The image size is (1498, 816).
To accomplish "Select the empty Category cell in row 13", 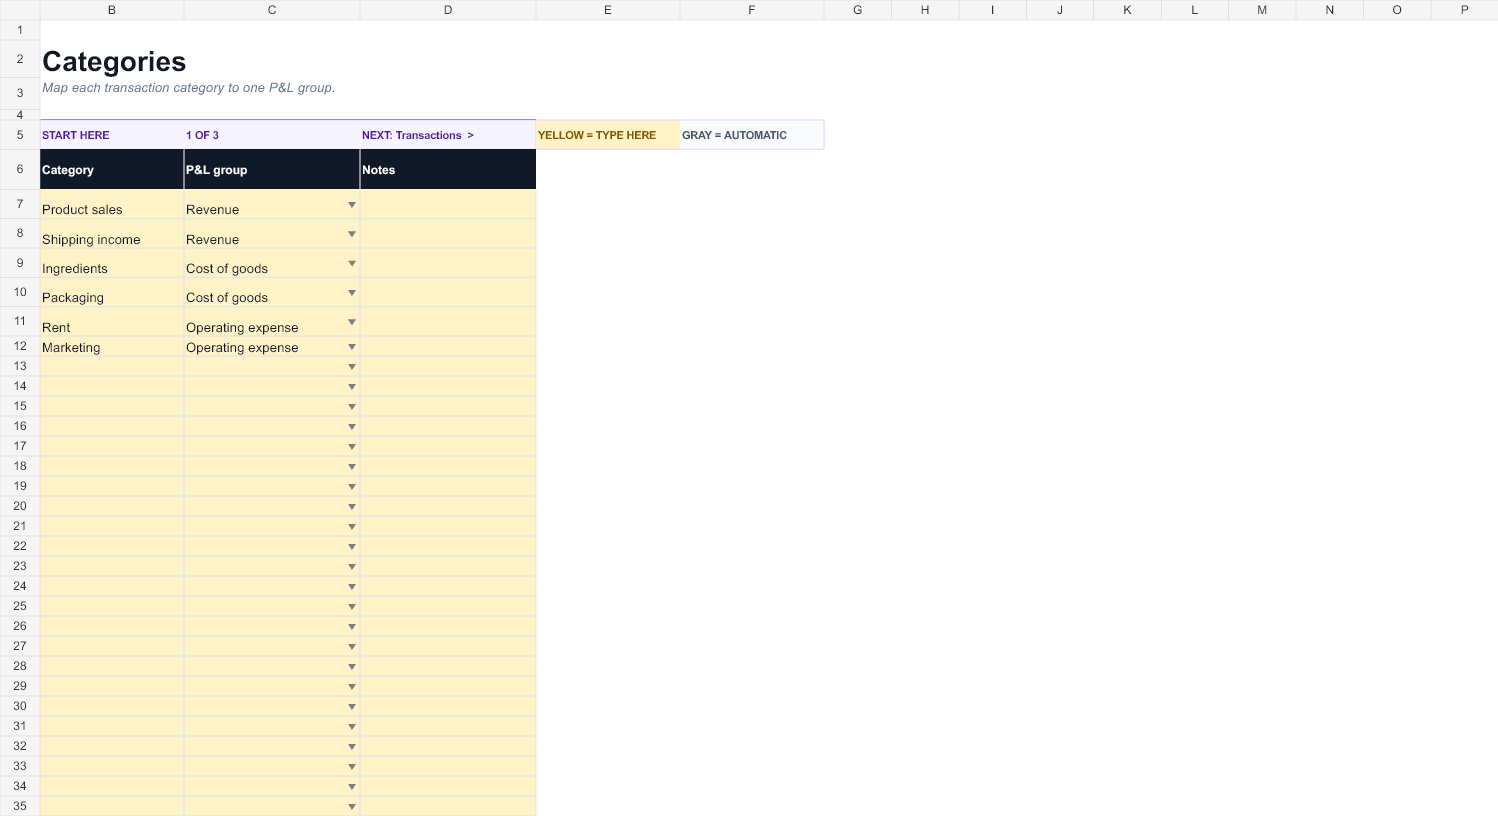I will tap(112, 367).
